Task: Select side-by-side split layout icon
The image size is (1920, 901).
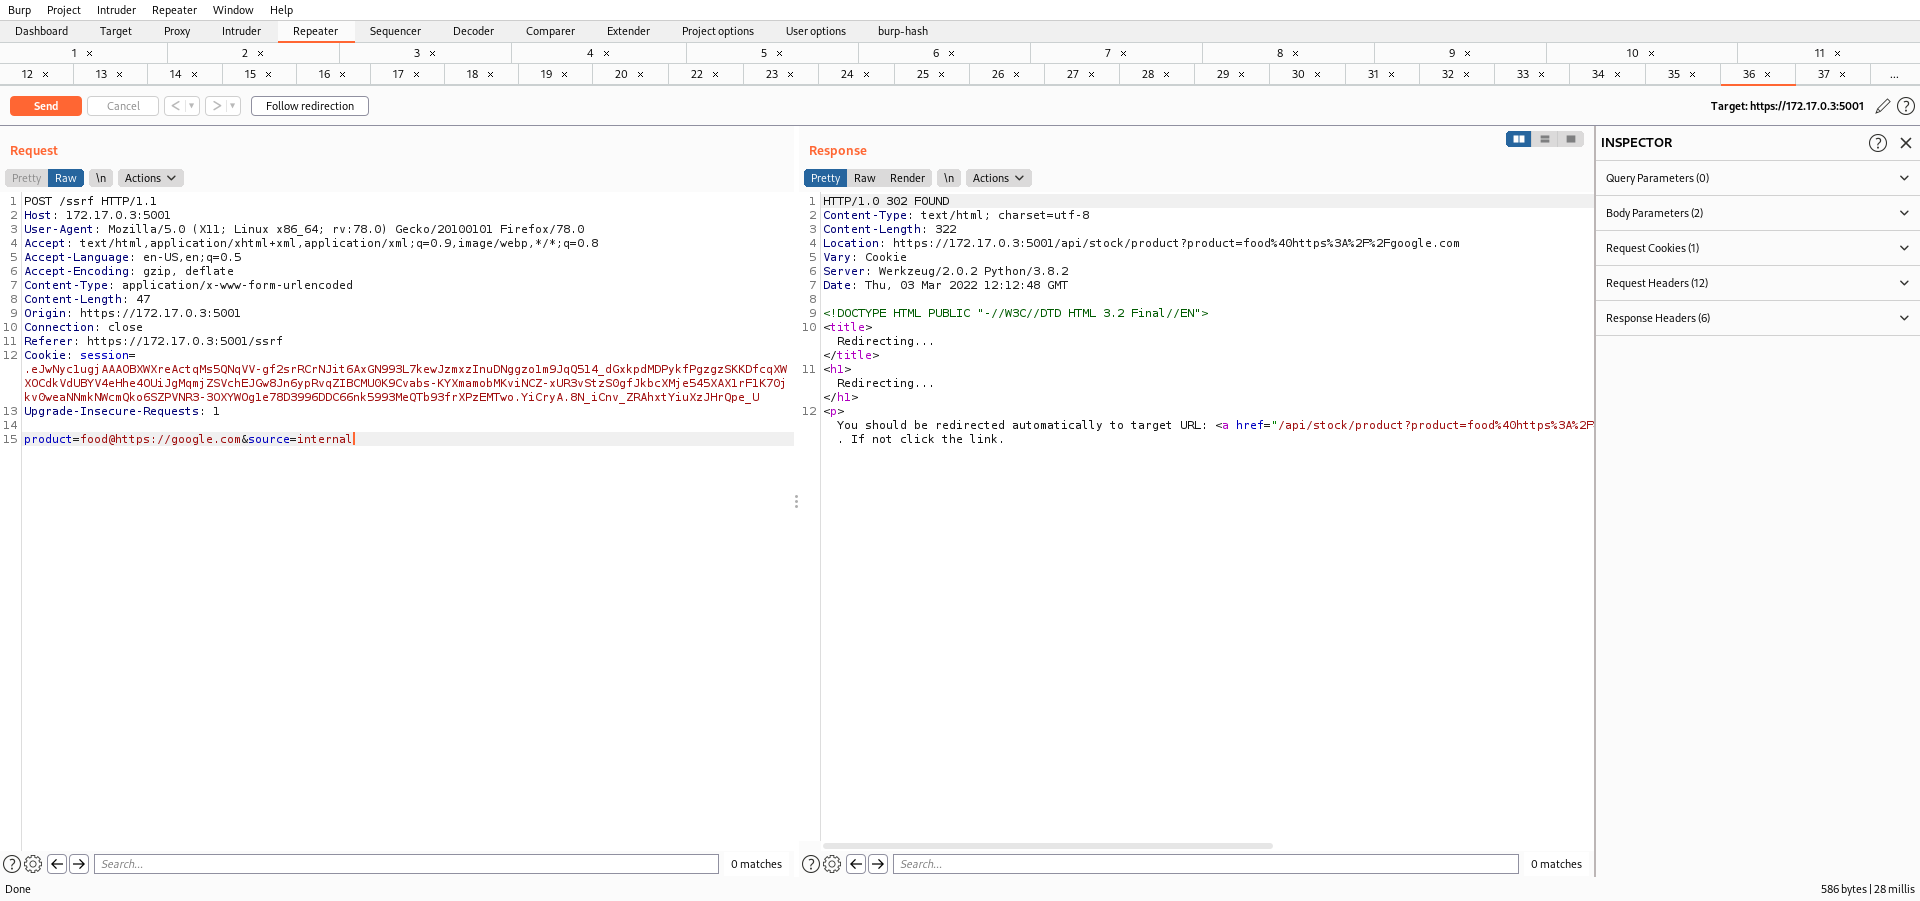Action: (x=1518, y=139)
